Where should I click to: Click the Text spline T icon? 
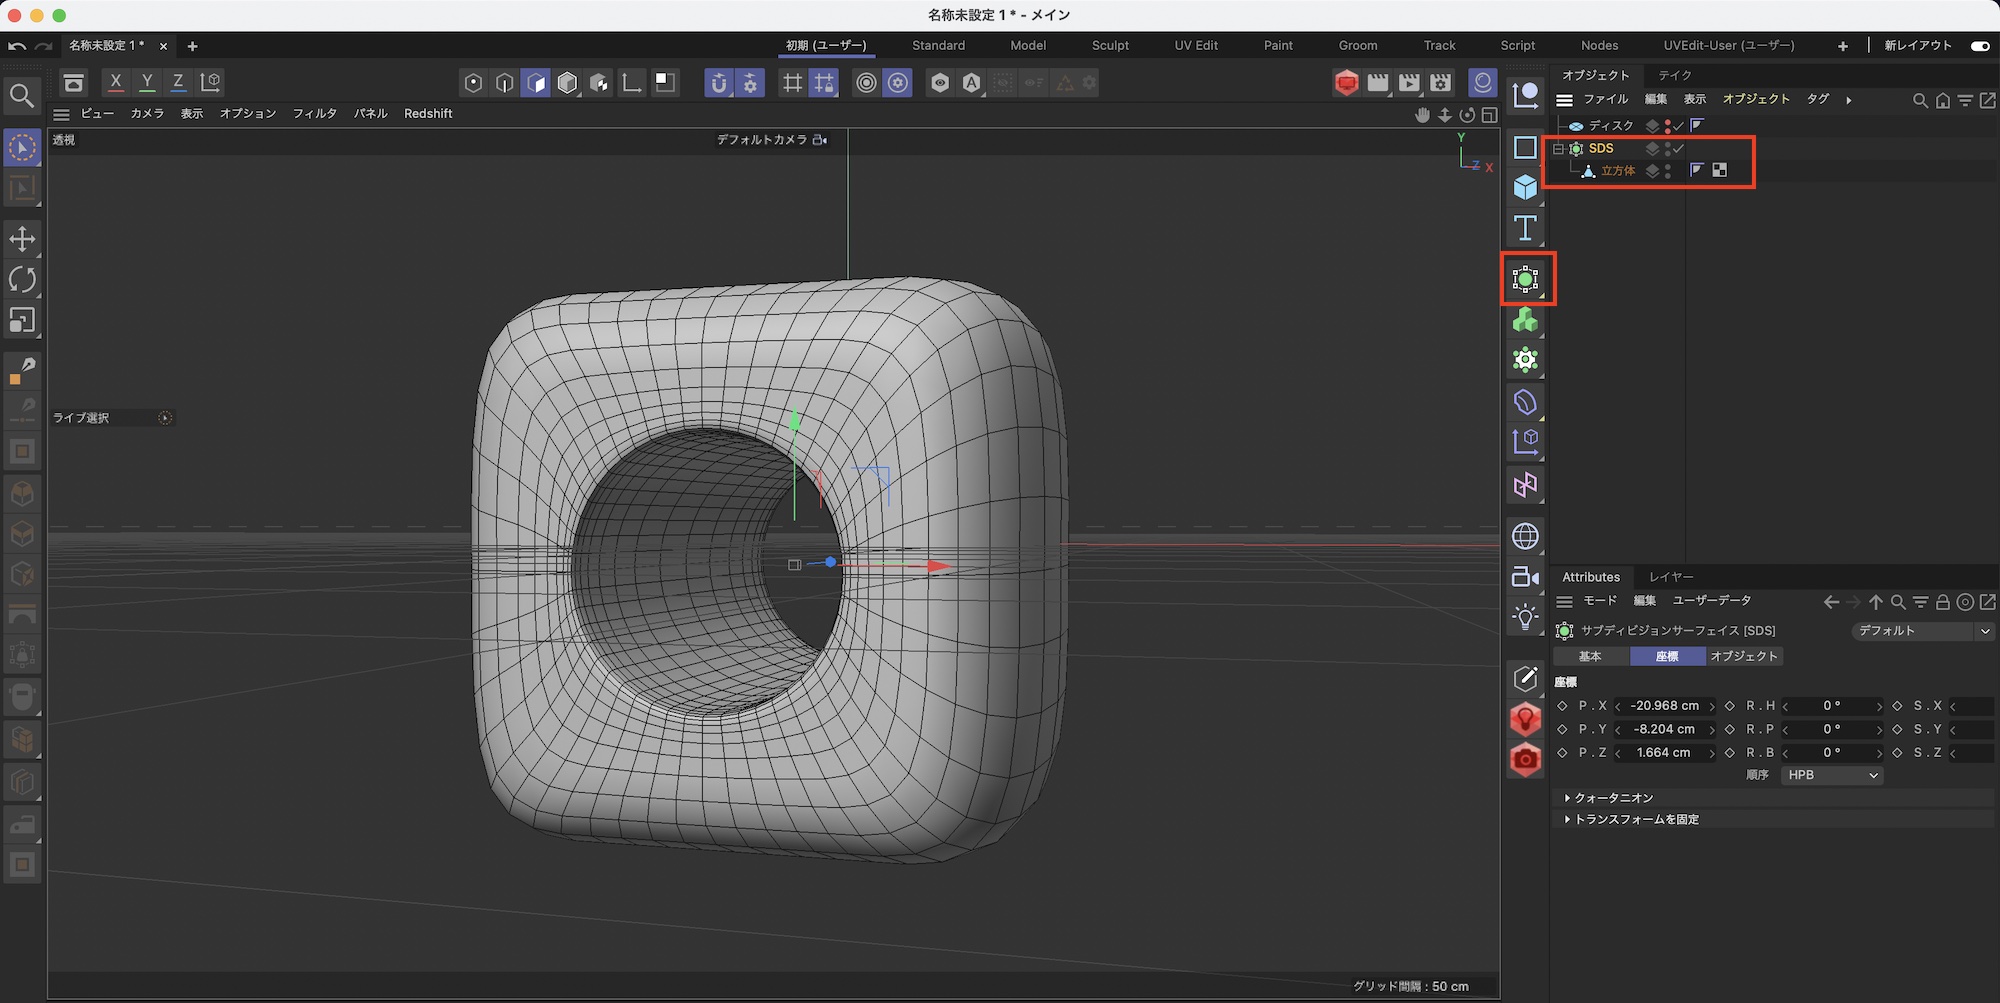pyautogui.click(x=1525, y=228)
